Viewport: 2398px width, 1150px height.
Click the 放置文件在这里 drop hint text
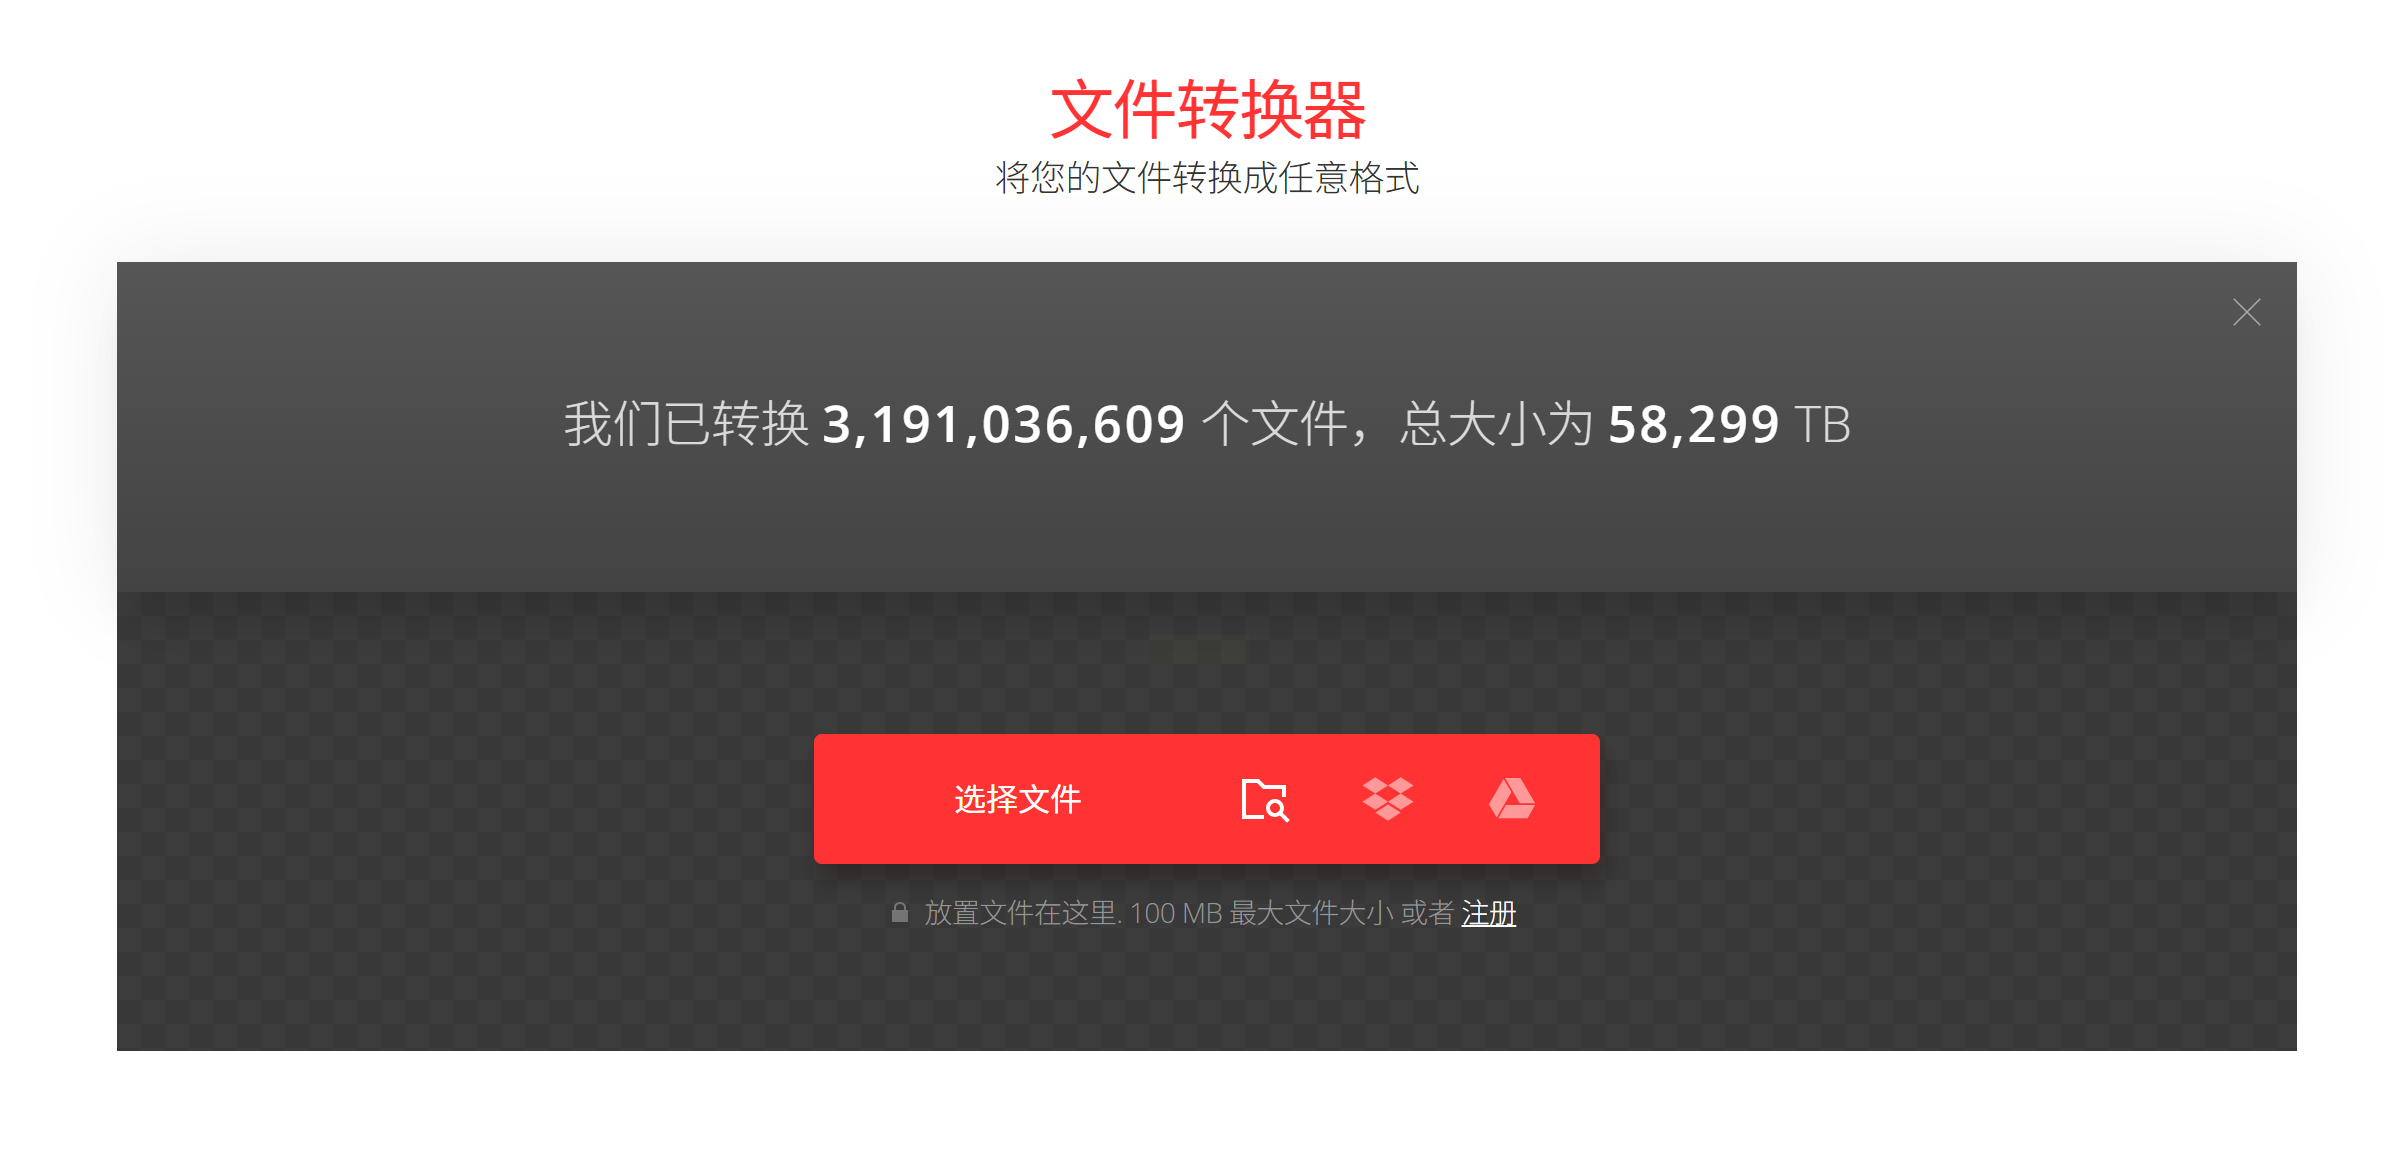click(x=1020, y=913)
